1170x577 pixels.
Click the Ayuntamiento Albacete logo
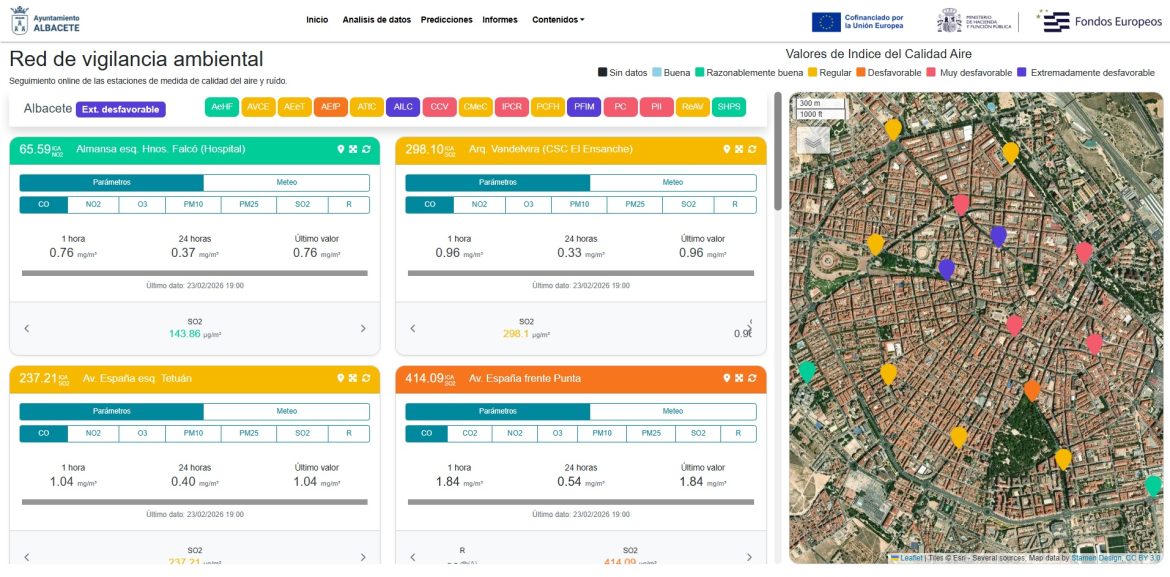pos(45,20)
